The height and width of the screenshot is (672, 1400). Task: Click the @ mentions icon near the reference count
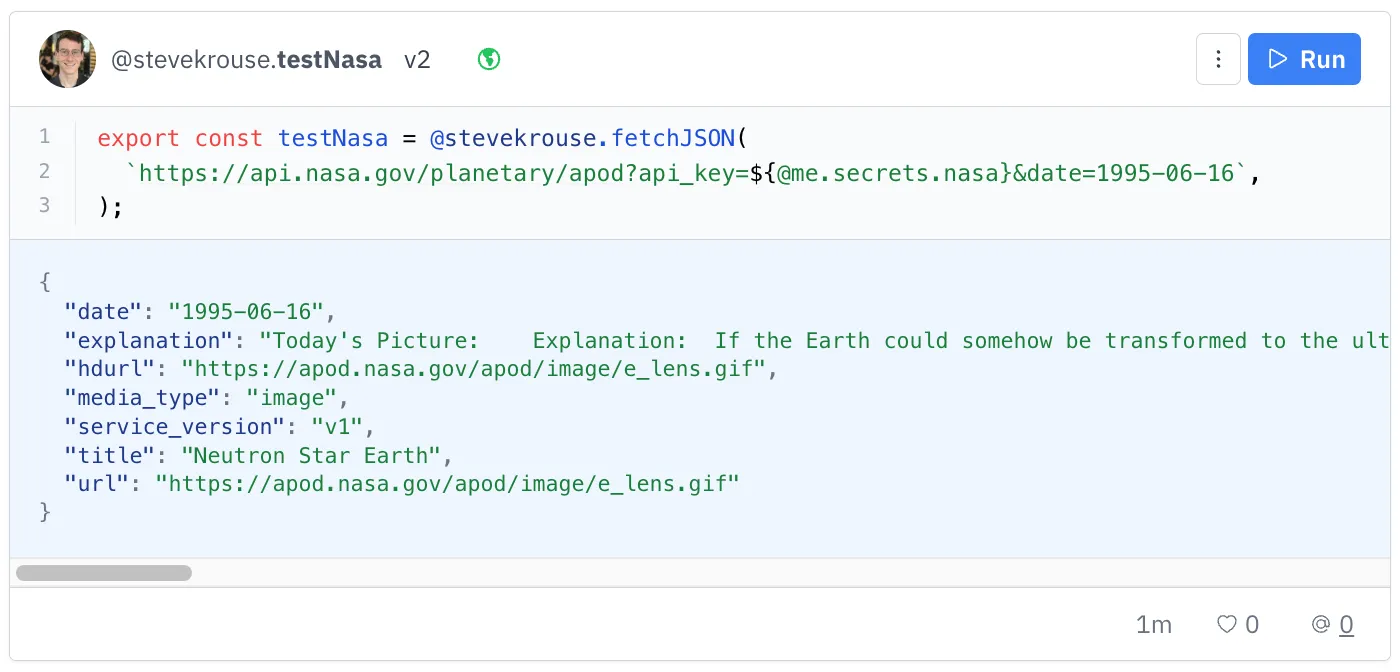pos(1320,624)
